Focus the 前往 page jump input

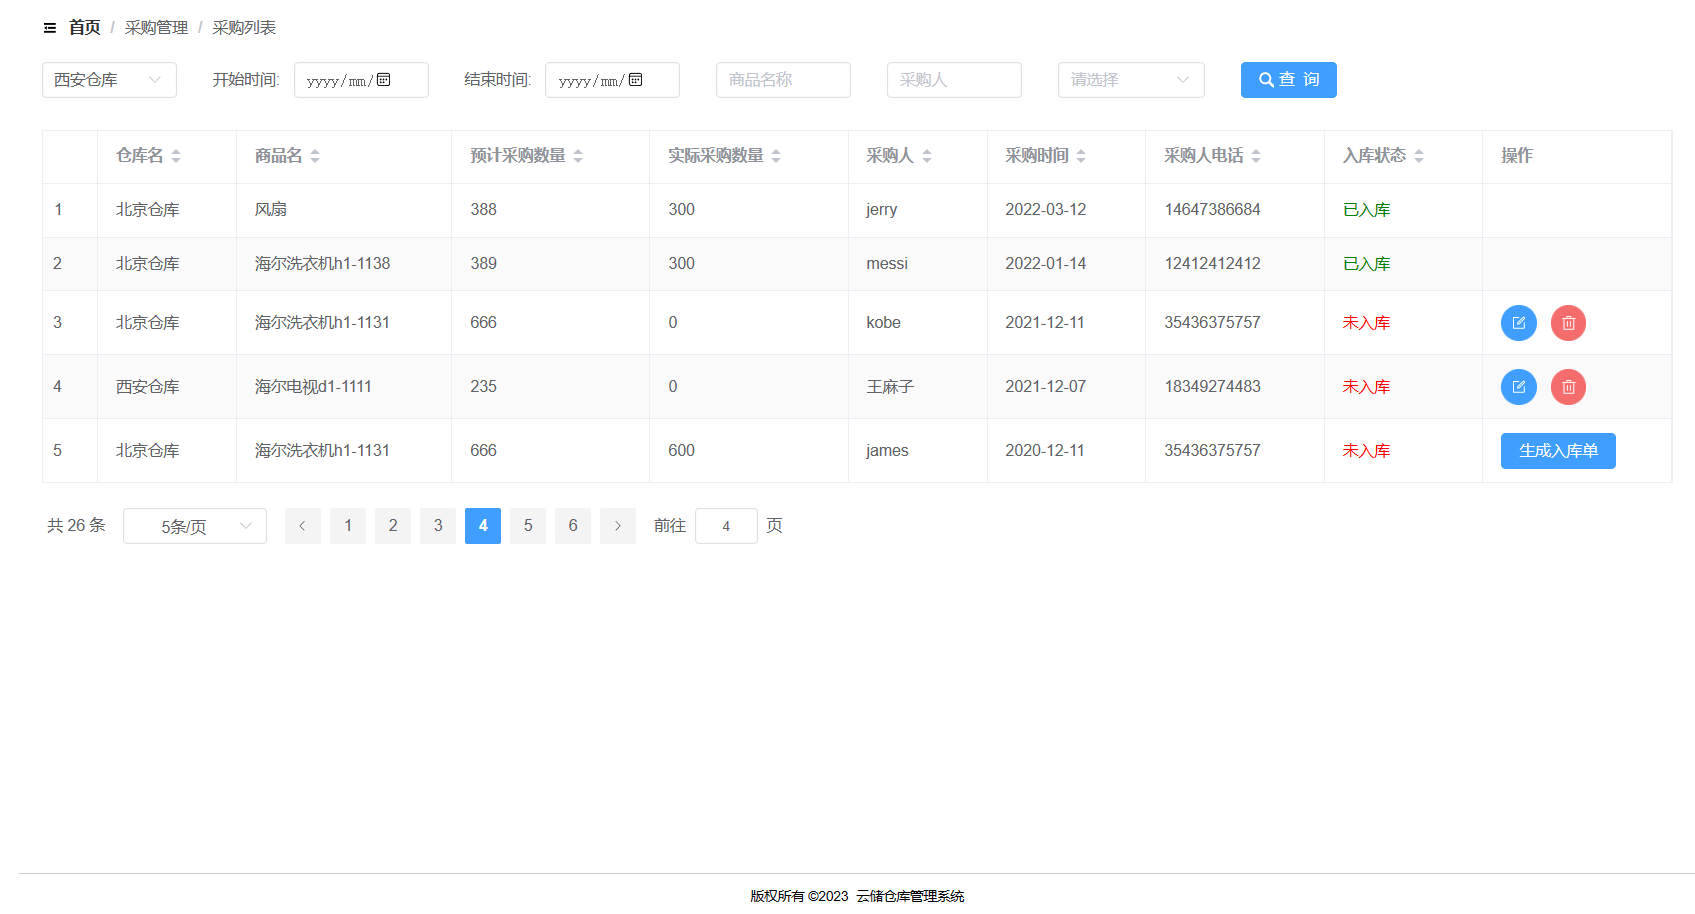pyautogui.click(x=726, y=526)
